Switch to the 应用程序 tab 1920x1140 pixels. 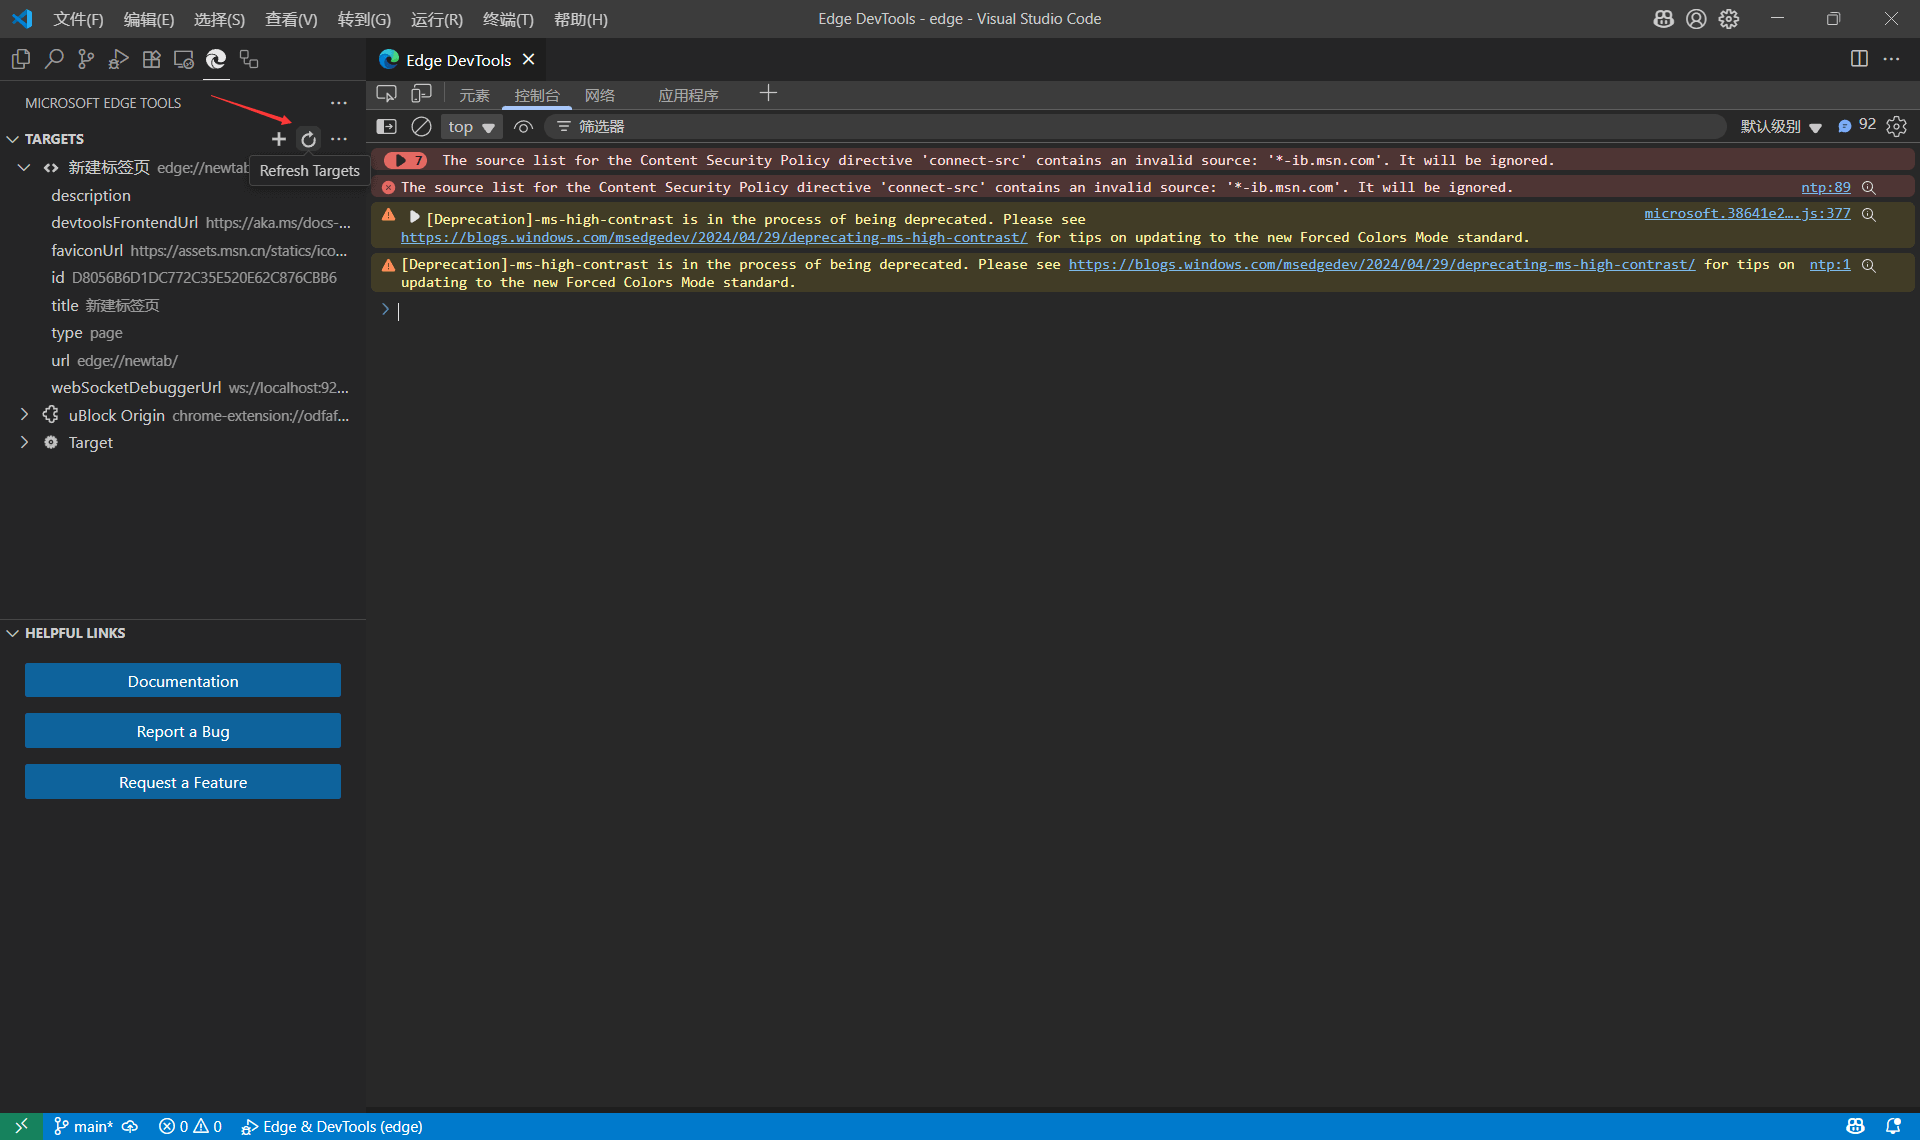[x=688, y=95]
